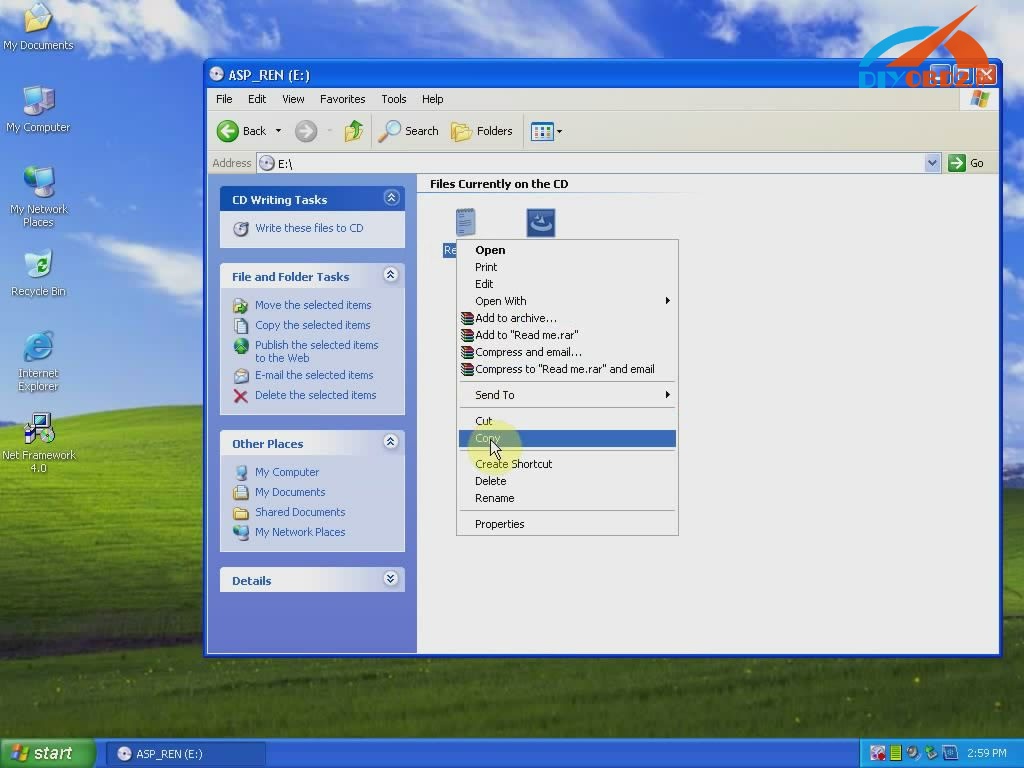The height and width of the screenshot is (768, 1024).
Task: Open the Edit menu
Action: 257,99
